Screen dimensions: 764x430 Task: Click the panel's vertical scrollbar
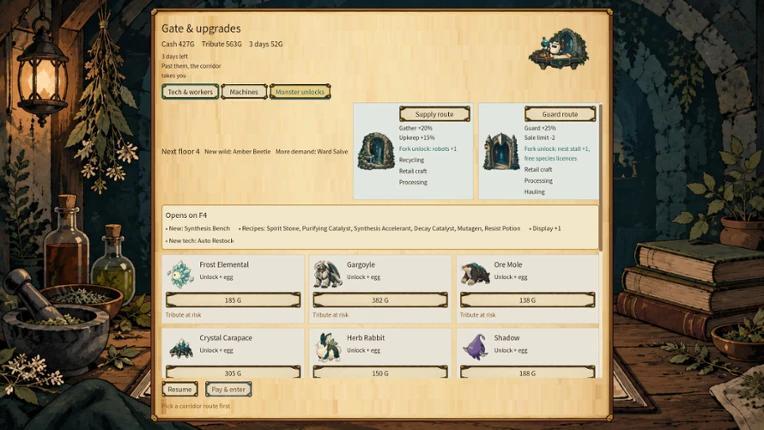click(601, 177)
